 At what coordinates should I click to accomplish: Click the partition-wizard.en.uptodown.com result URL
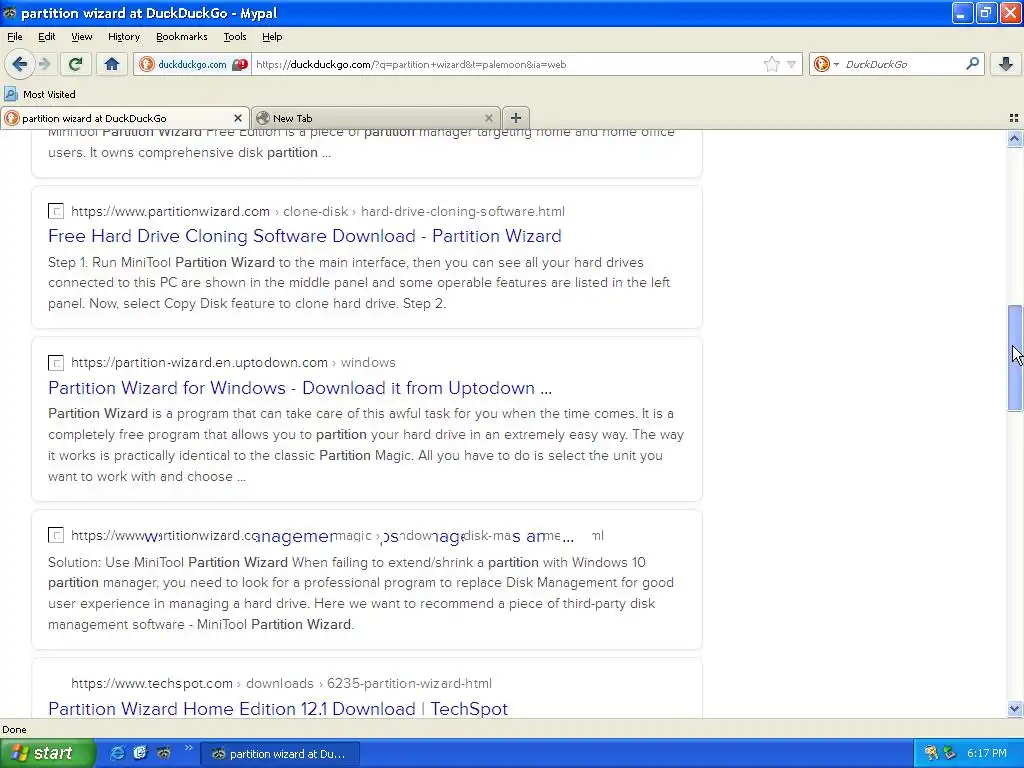tap(233, 362)
